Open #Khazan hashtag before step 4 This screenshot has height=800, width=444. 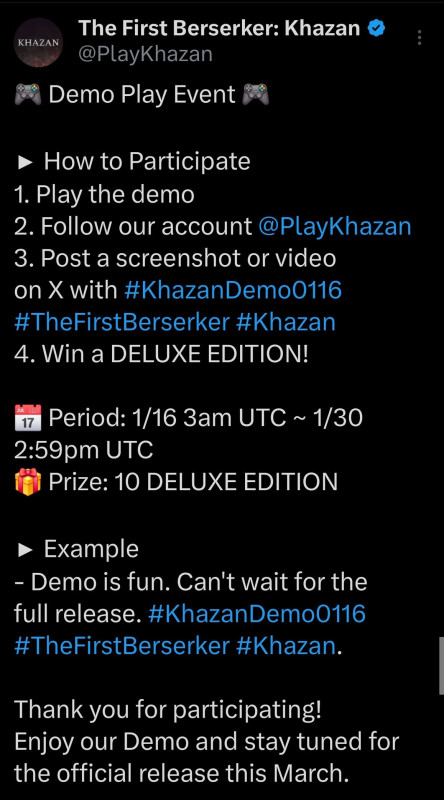point(286,323)
